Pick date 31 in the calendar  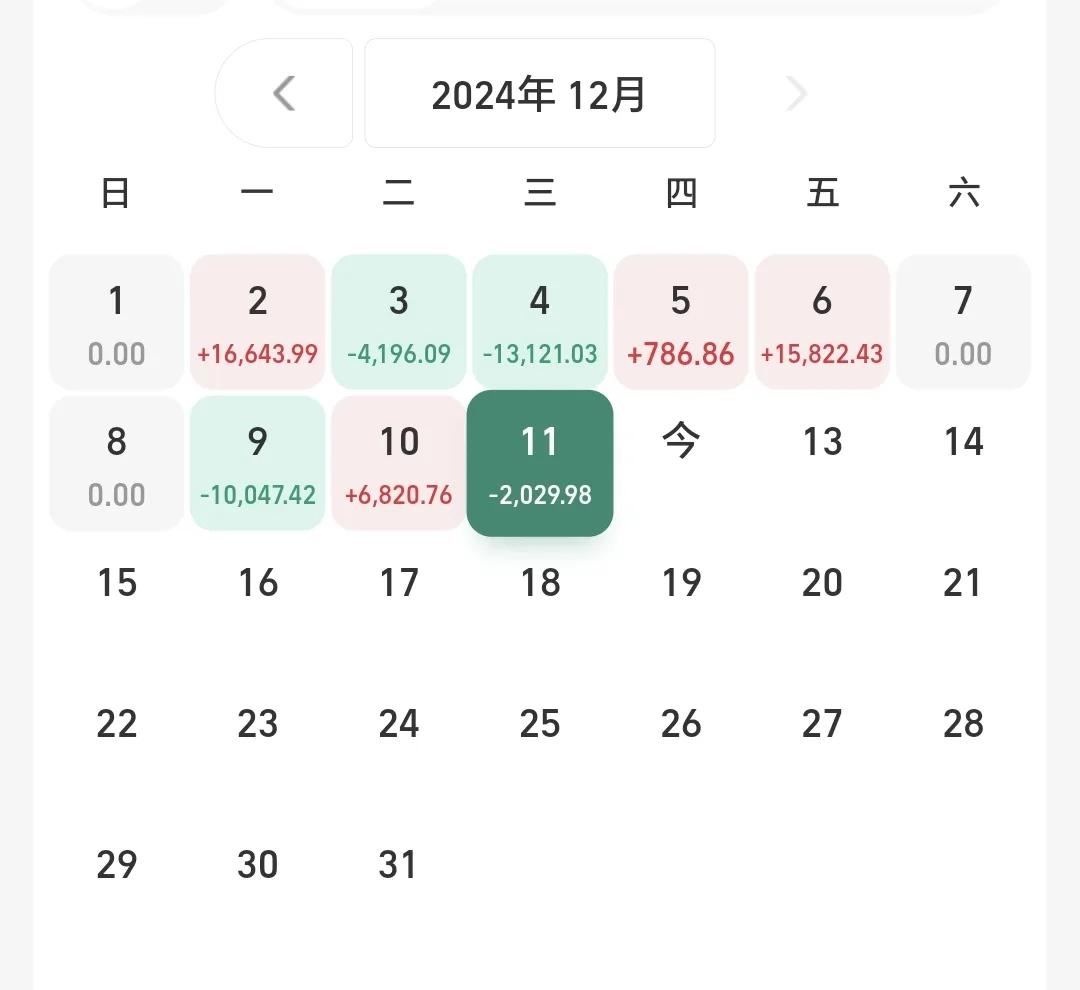pos(398,865)
